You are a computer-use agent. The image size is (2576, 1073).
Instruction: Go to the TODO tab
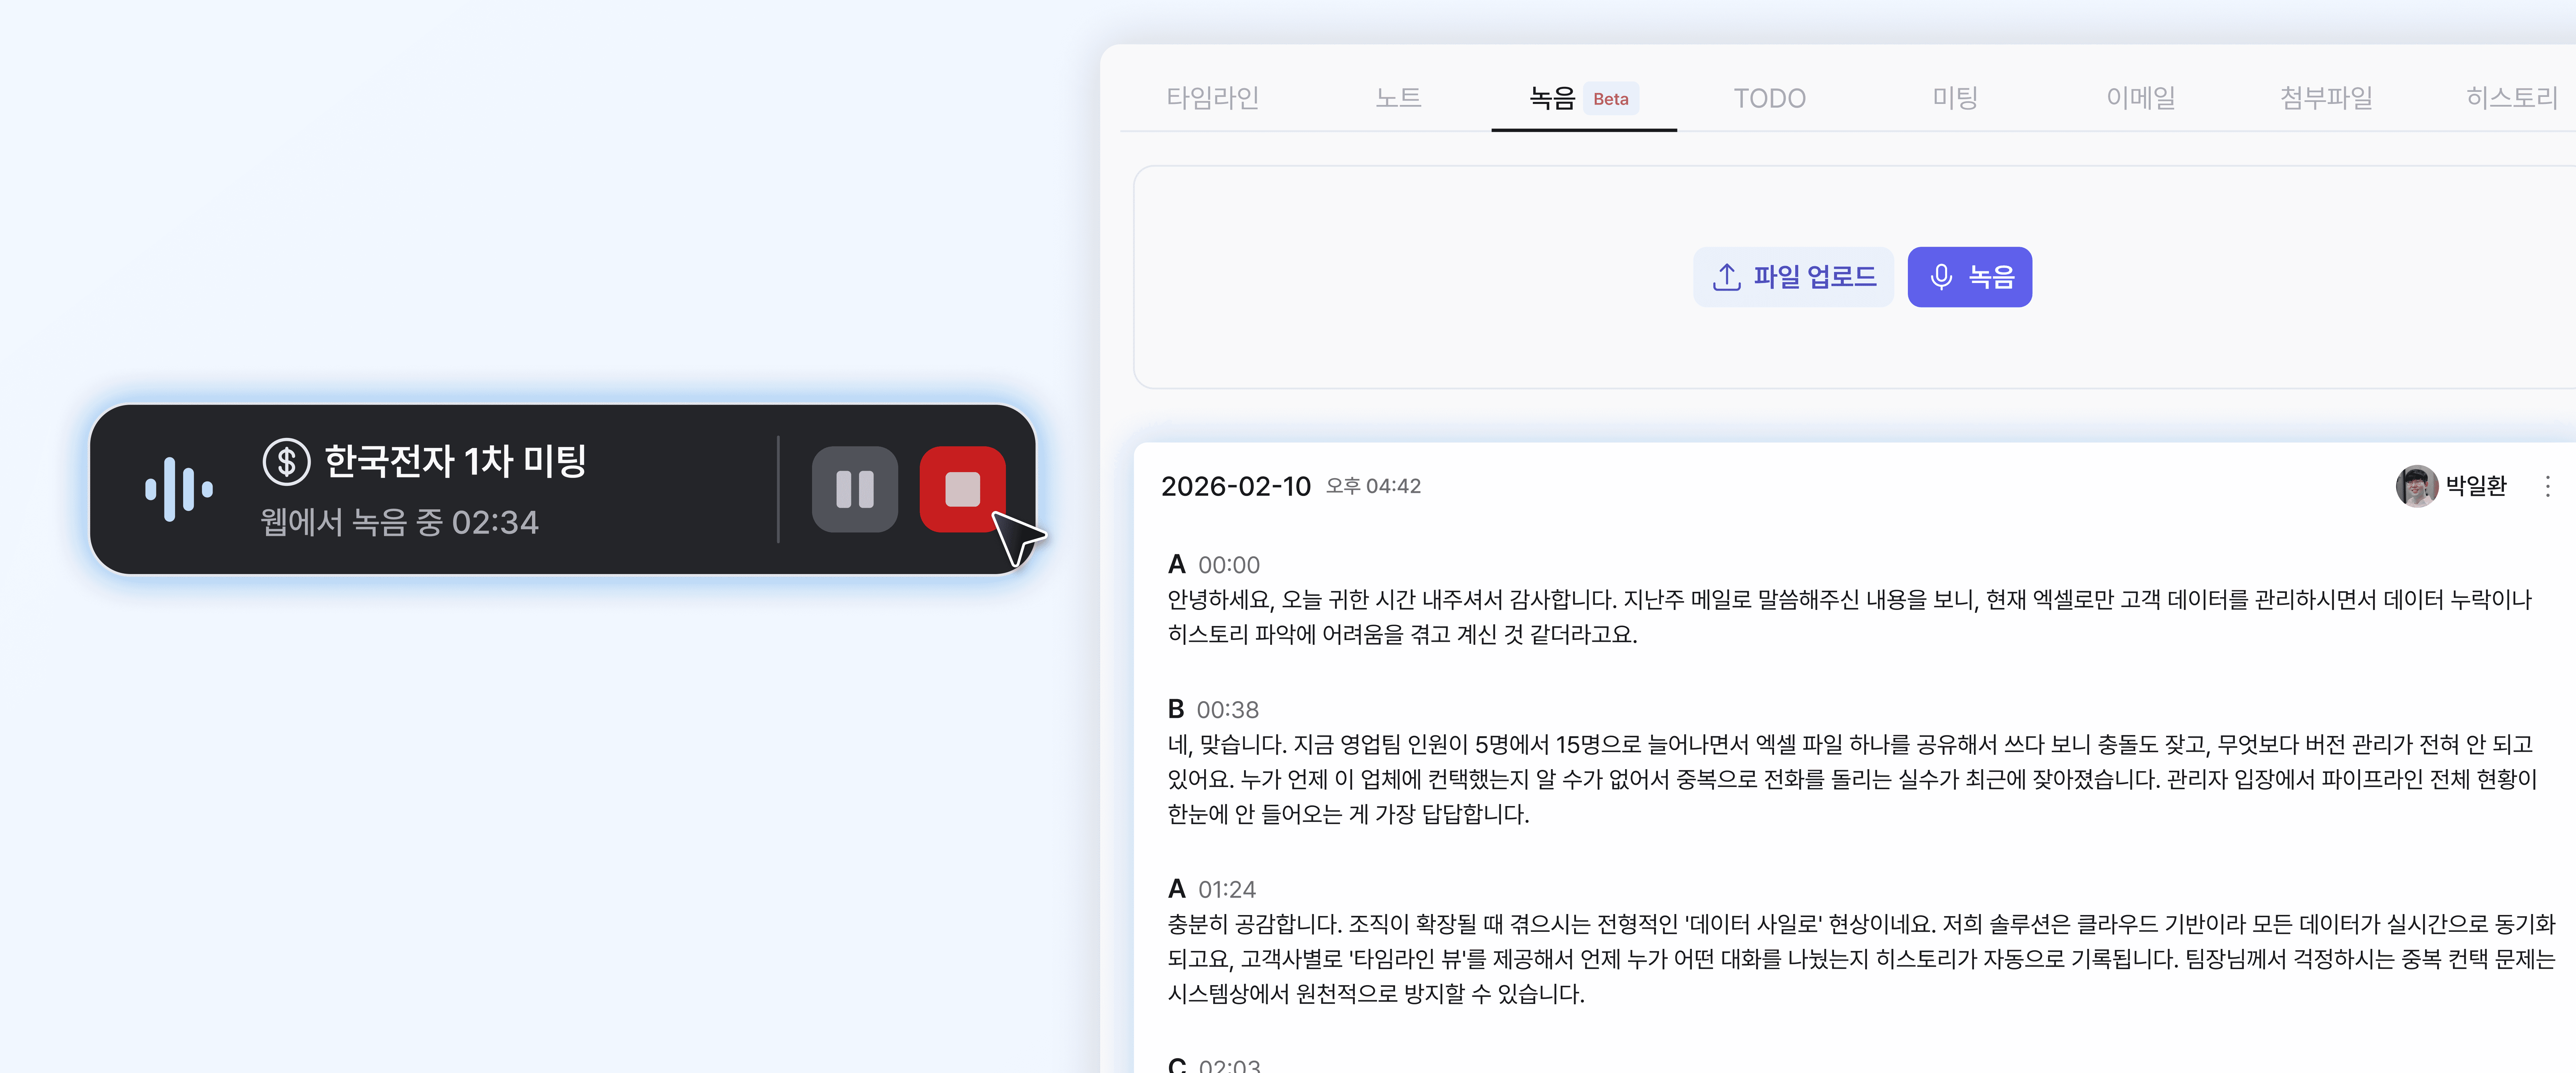tap(1769, 98)
